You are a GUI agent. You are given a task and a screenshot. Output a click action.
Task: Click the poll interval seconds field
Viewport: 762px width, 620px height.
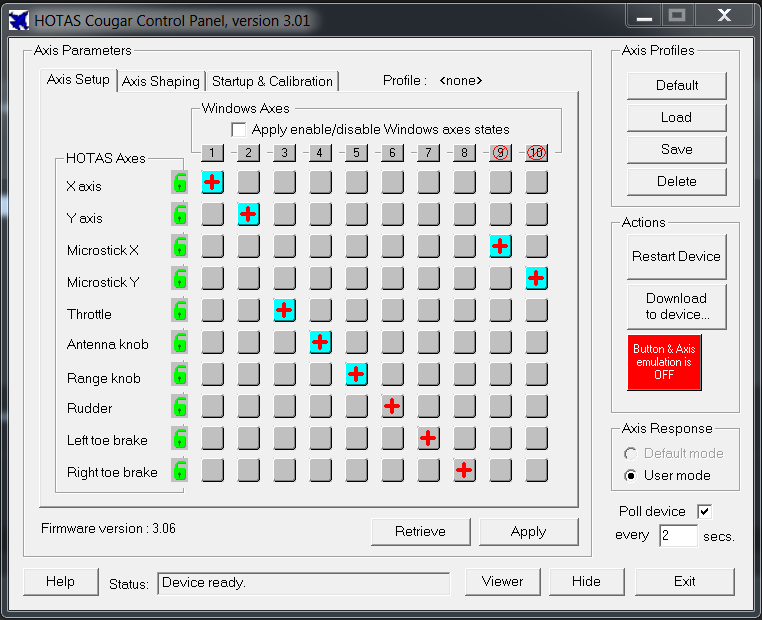(x=678, y=535)
